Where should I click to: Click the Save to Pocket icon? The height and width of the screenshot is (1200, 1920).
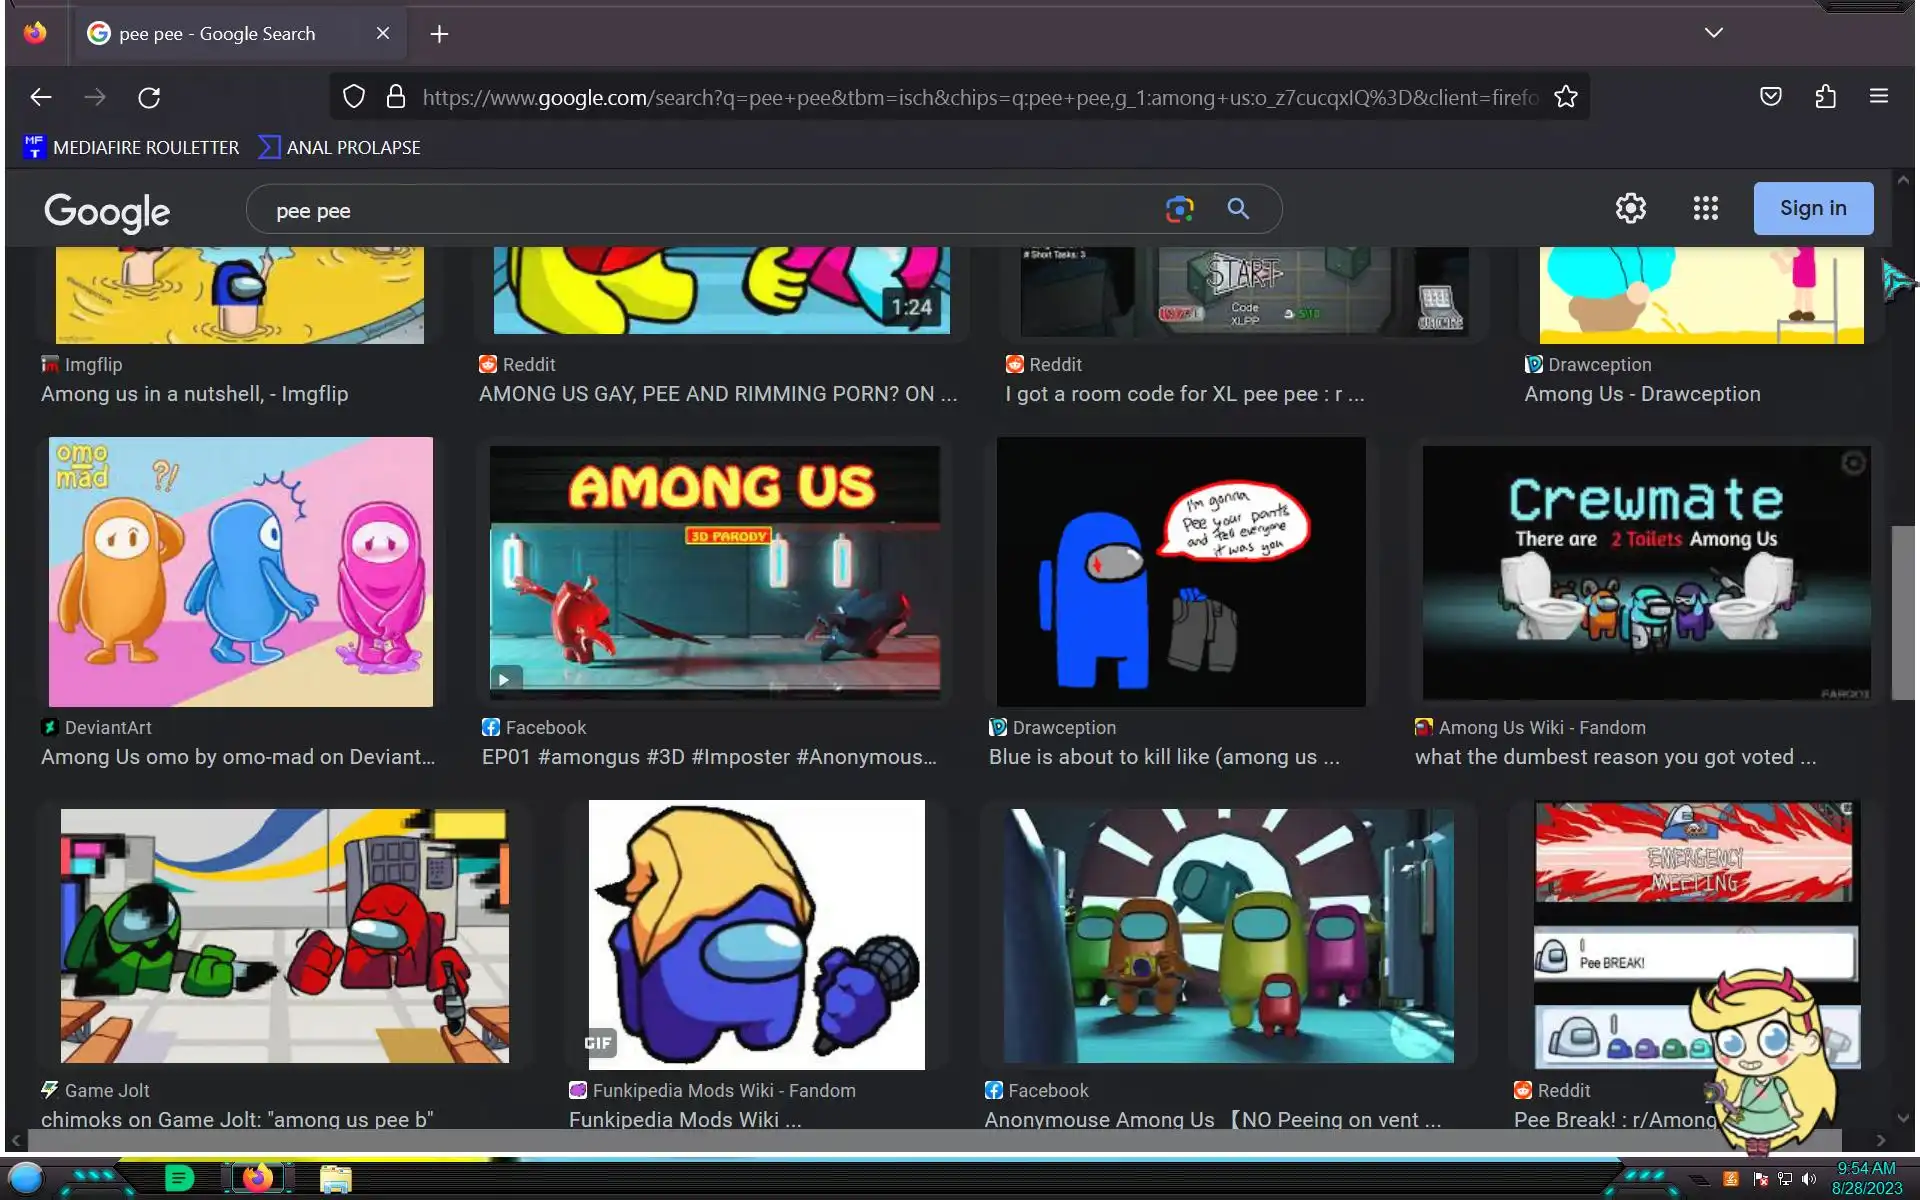click(1770, 97)
